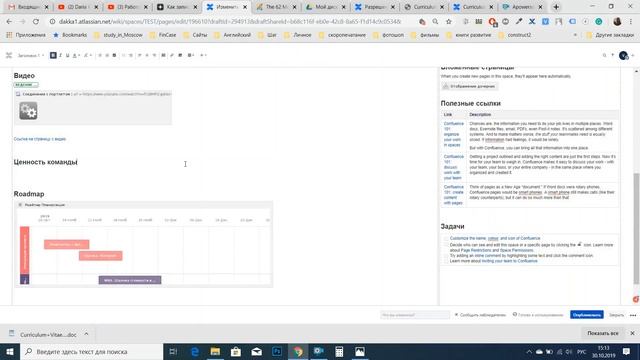Click the ready to go status indicator
Screen dimensions: 640x360
(x=538, y=315)
